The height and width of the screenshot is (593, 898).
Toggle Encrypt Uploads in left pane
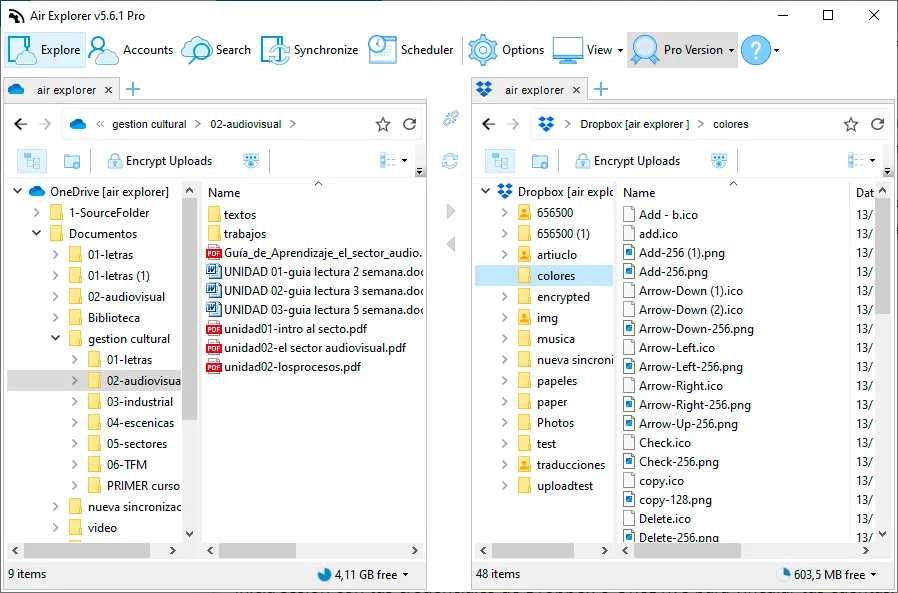pyautogui.click(x=160, y=161)
